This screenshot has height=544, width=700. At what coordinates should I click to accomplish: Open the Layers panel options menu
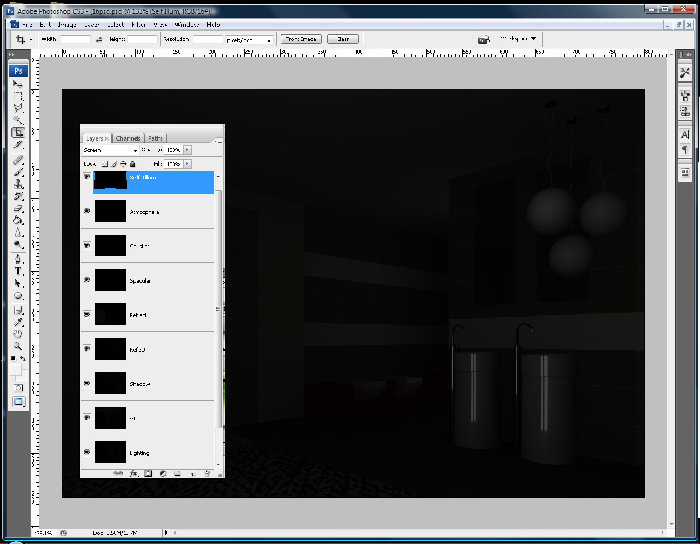[217, 141]
